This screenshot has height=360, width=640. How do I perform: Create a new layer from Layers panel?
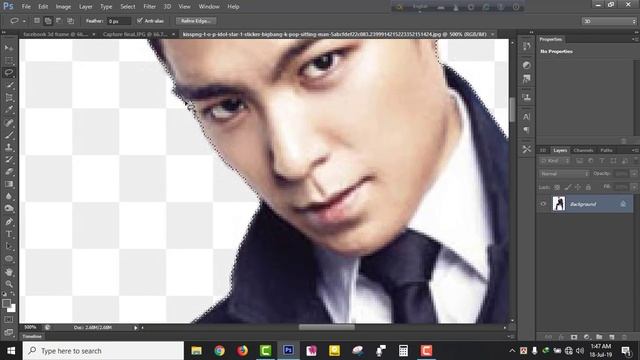pyautogui.click(x=611, y=337)
